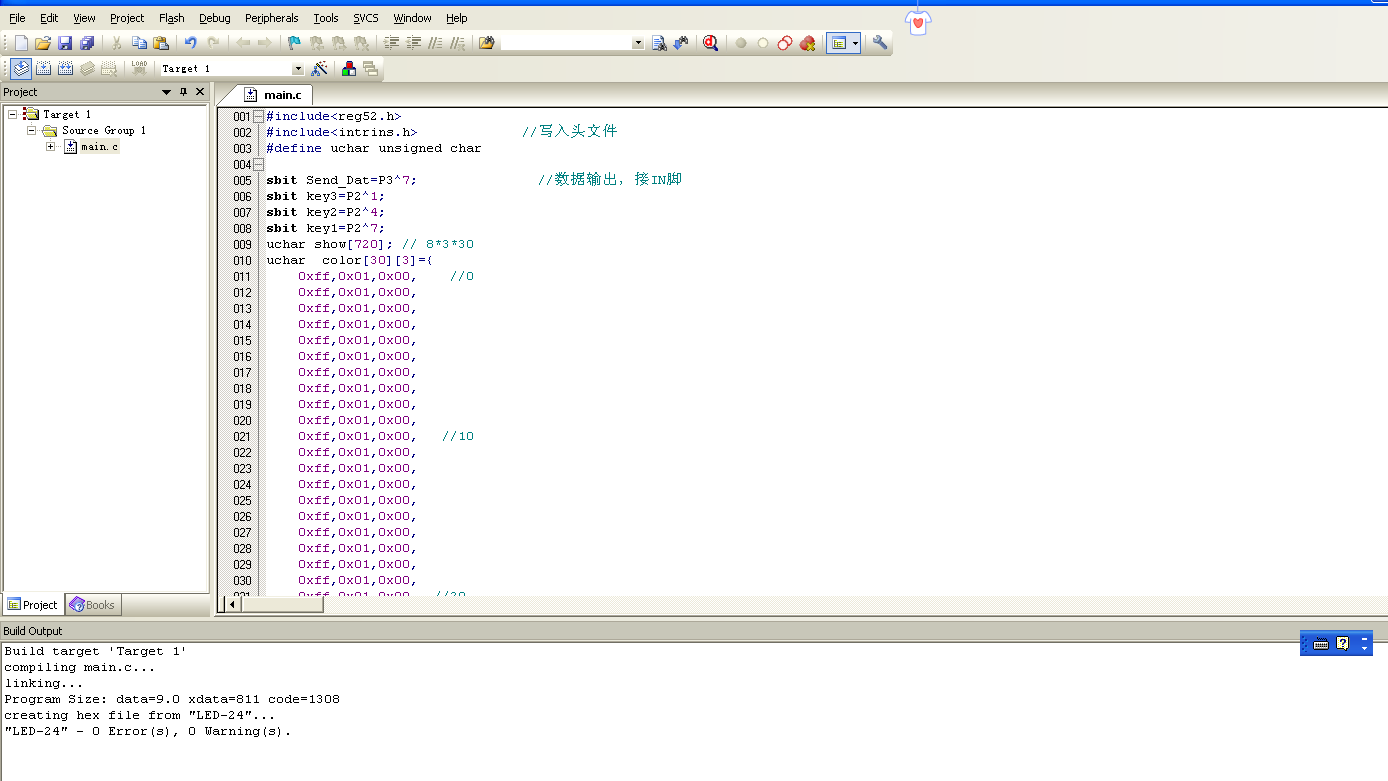Create a new file from the toolbar

21,43
